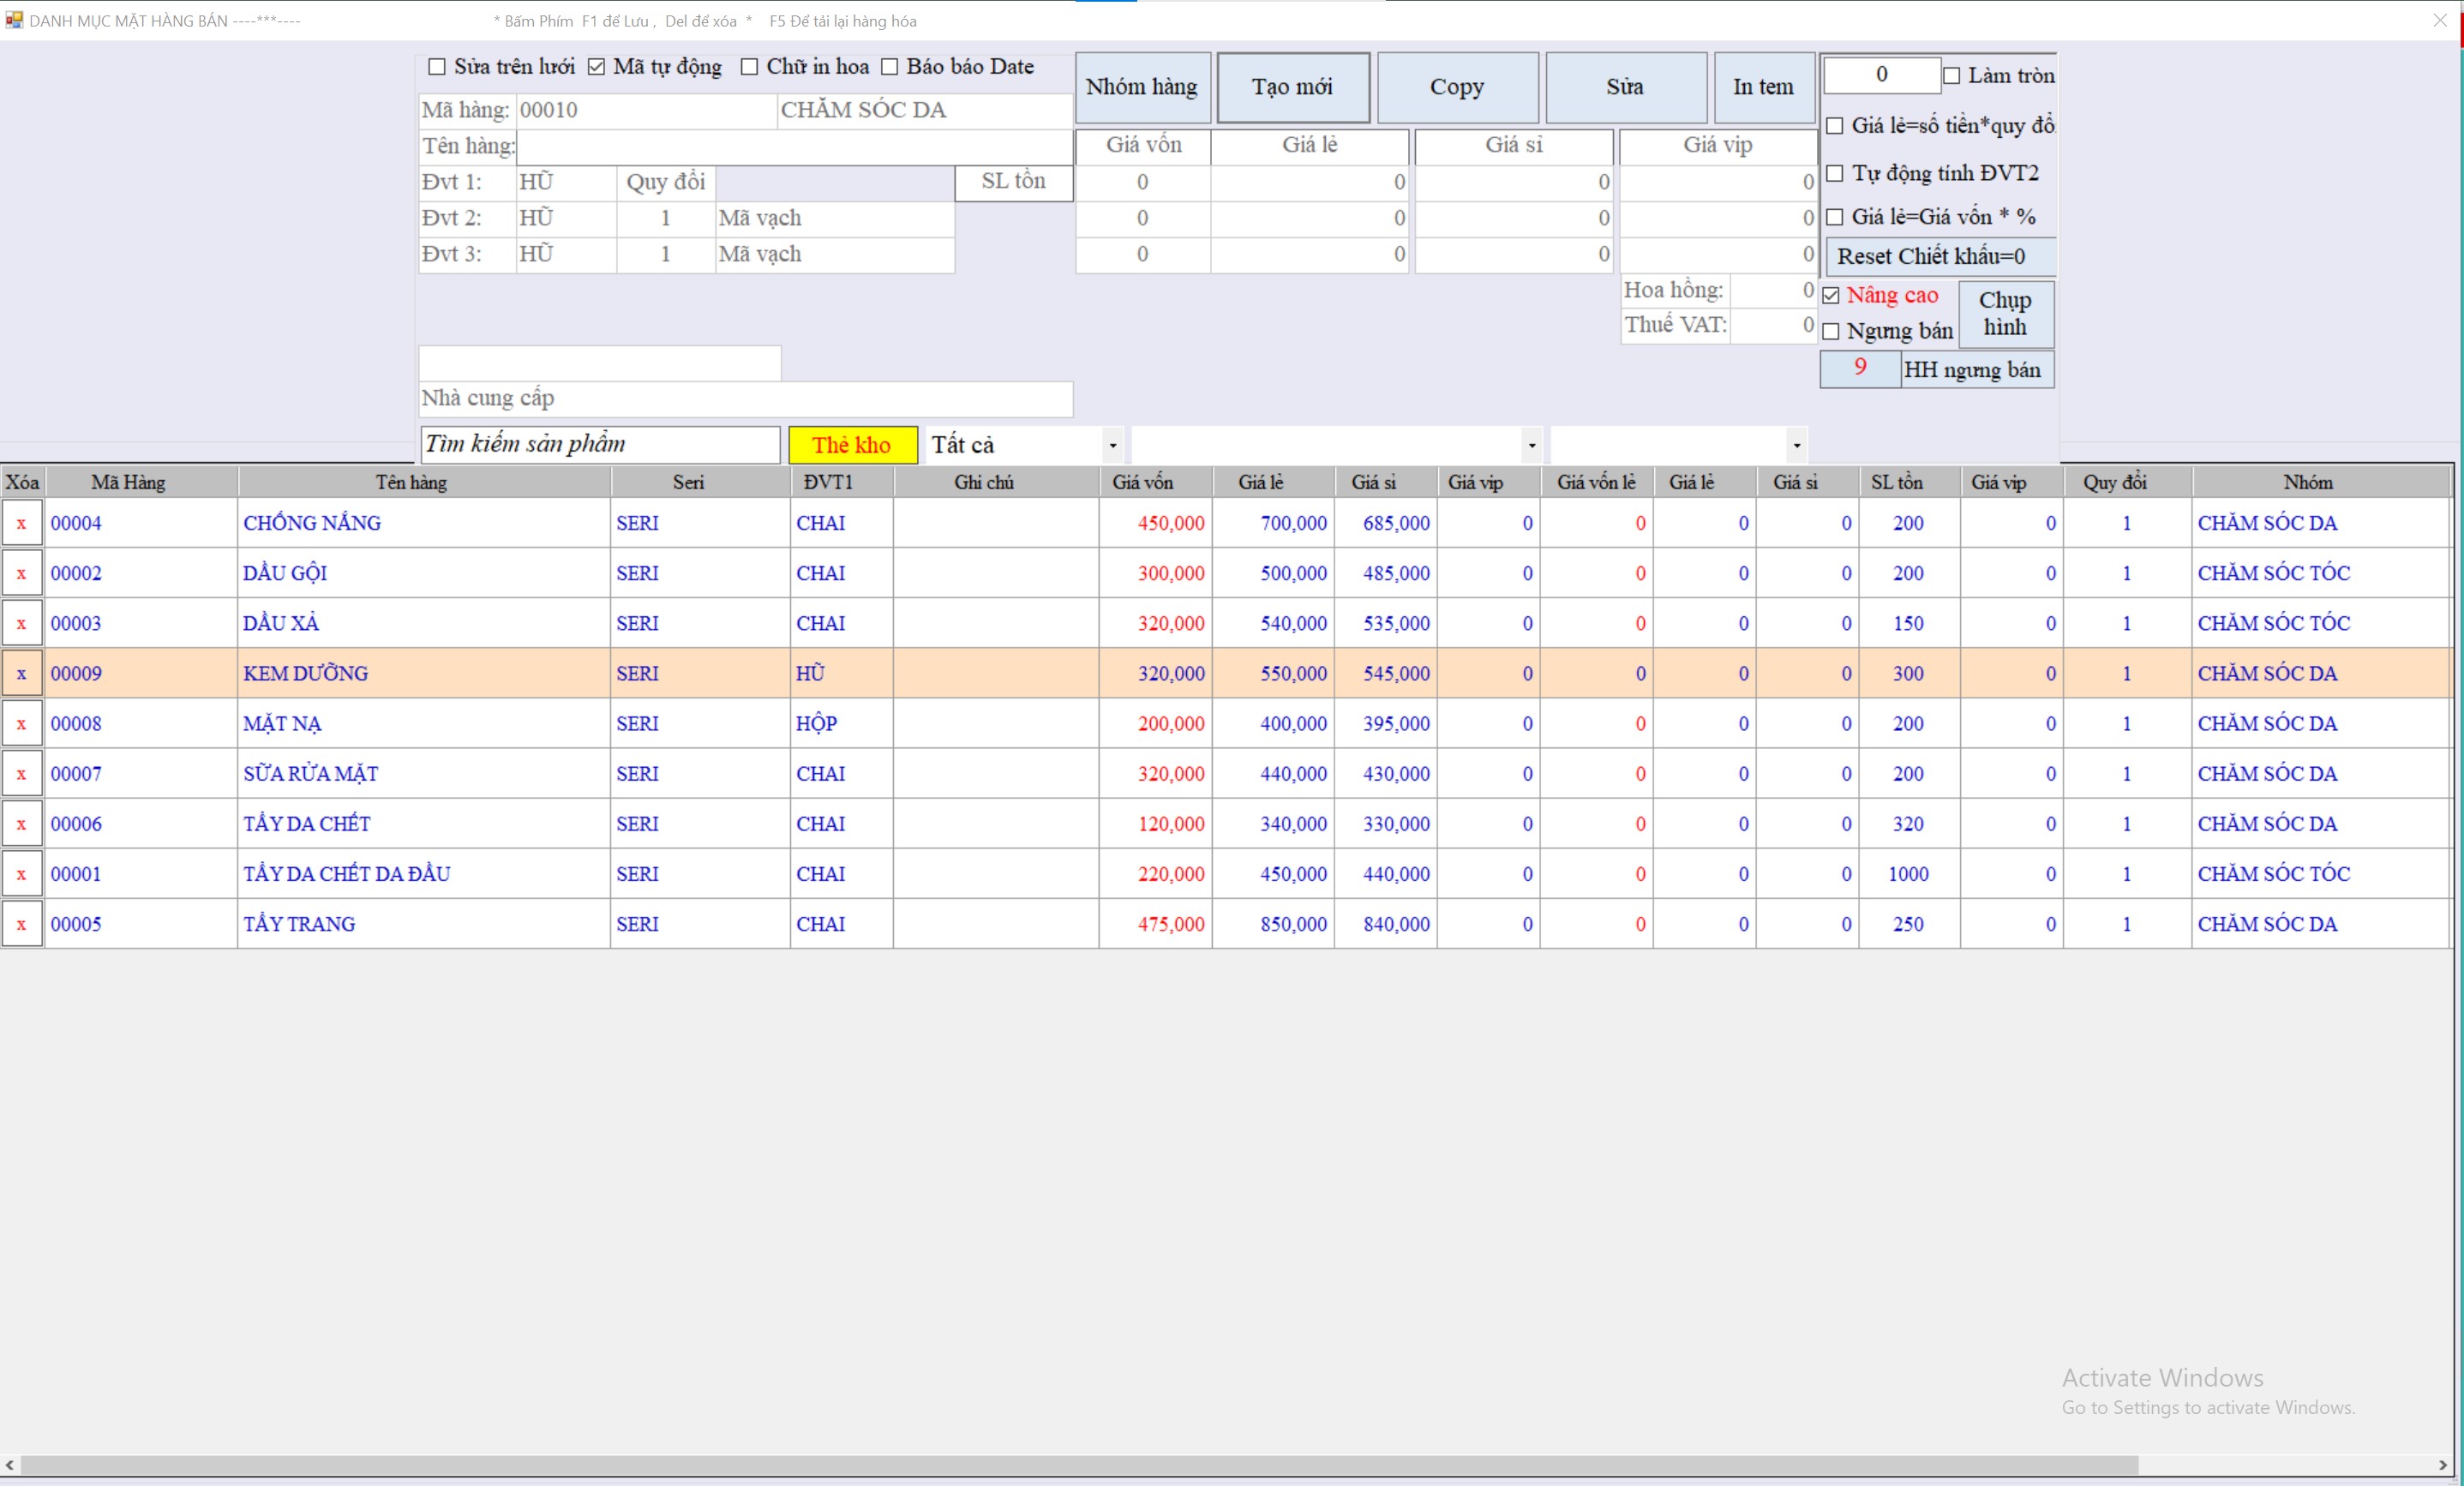The height and width of the screenshot is (1486, 2464).
Task: Delete KEM DƯỠNG row with its x icon
Action: pos(21,673)
